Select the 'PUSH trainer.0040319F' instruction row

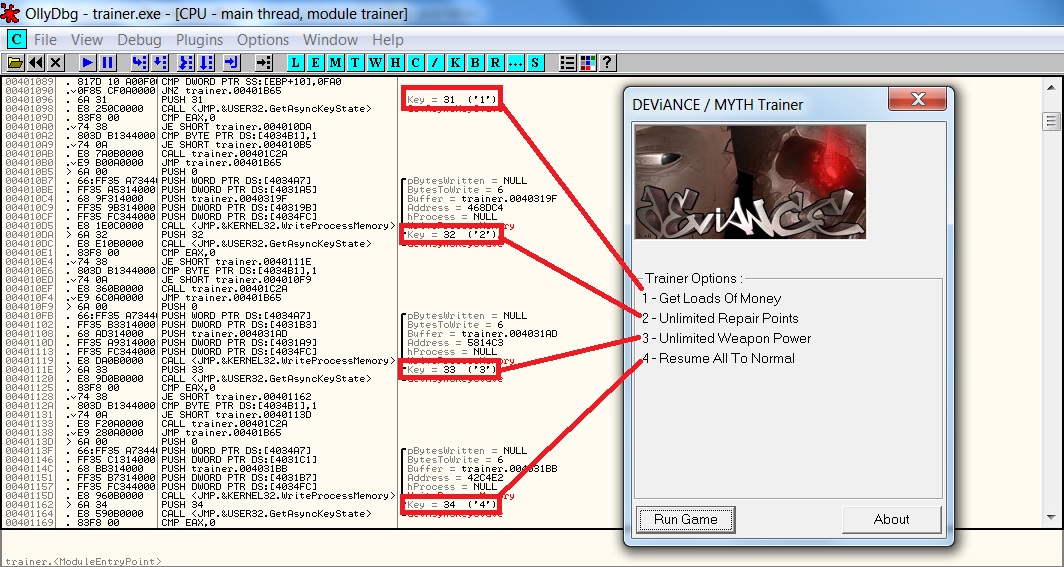click(201, 199)
